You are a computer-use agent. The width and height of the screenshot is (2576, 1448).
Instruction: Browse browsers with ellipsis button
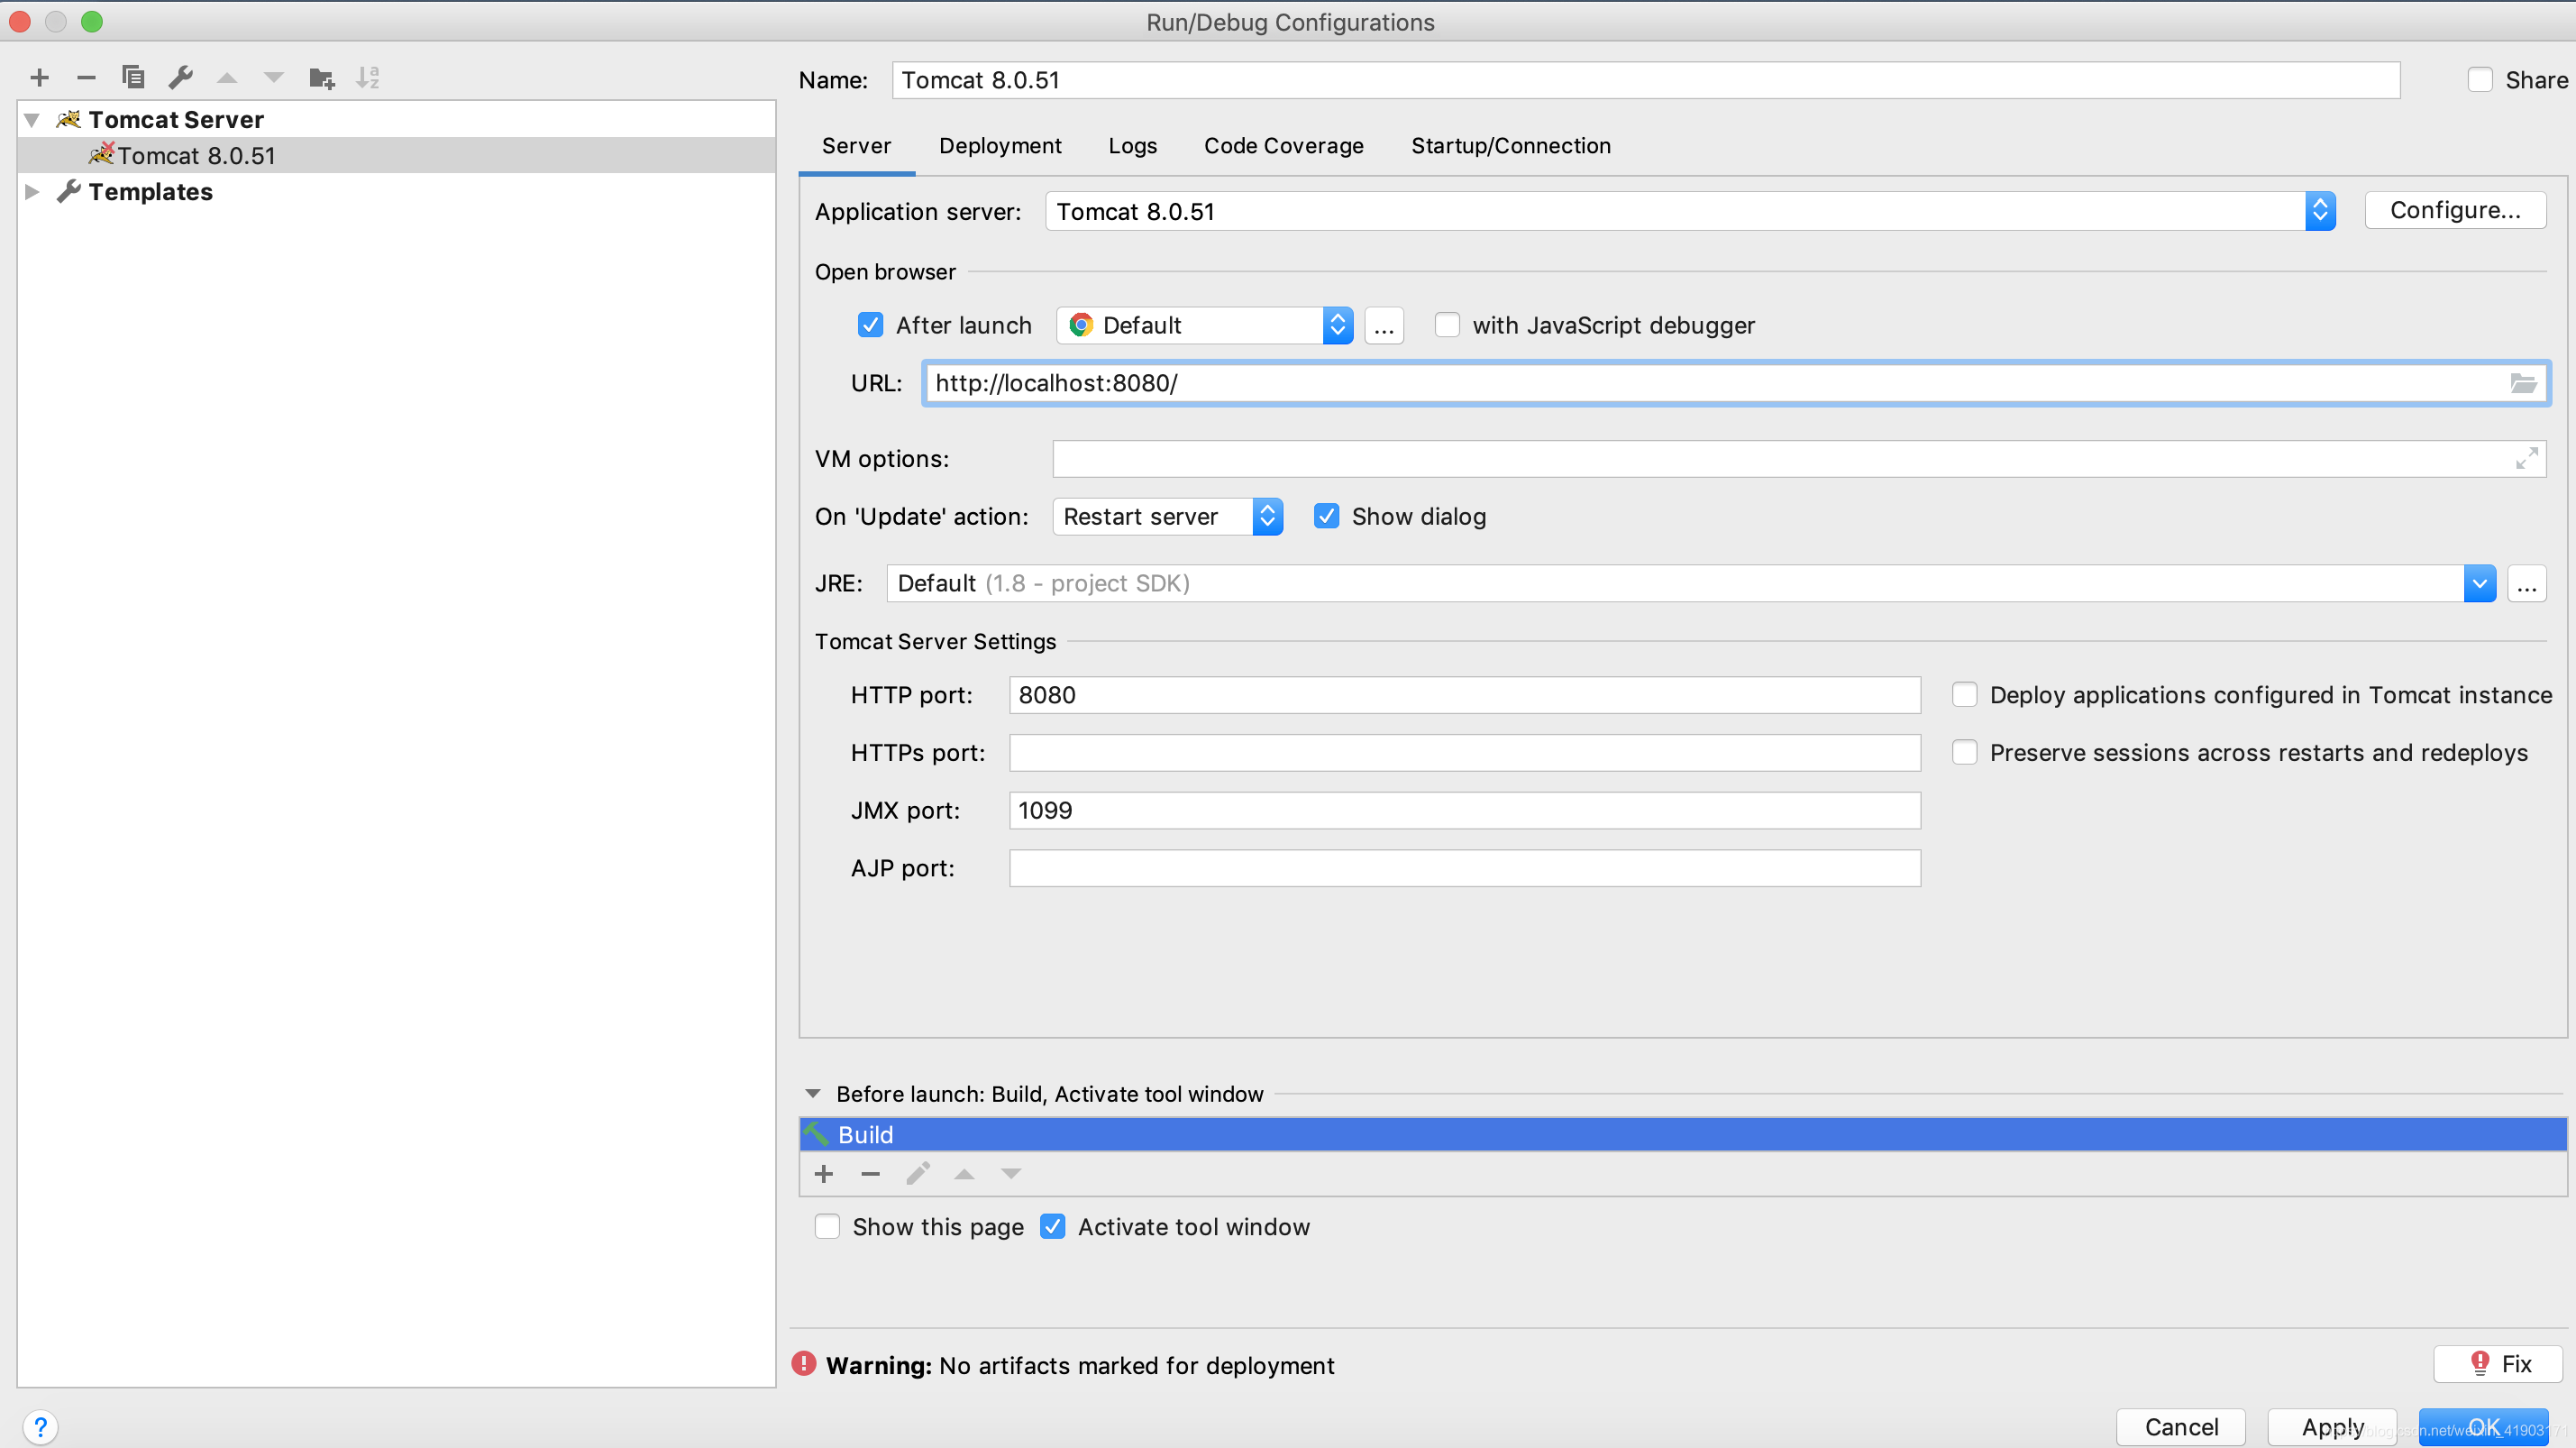[1384, 326]
